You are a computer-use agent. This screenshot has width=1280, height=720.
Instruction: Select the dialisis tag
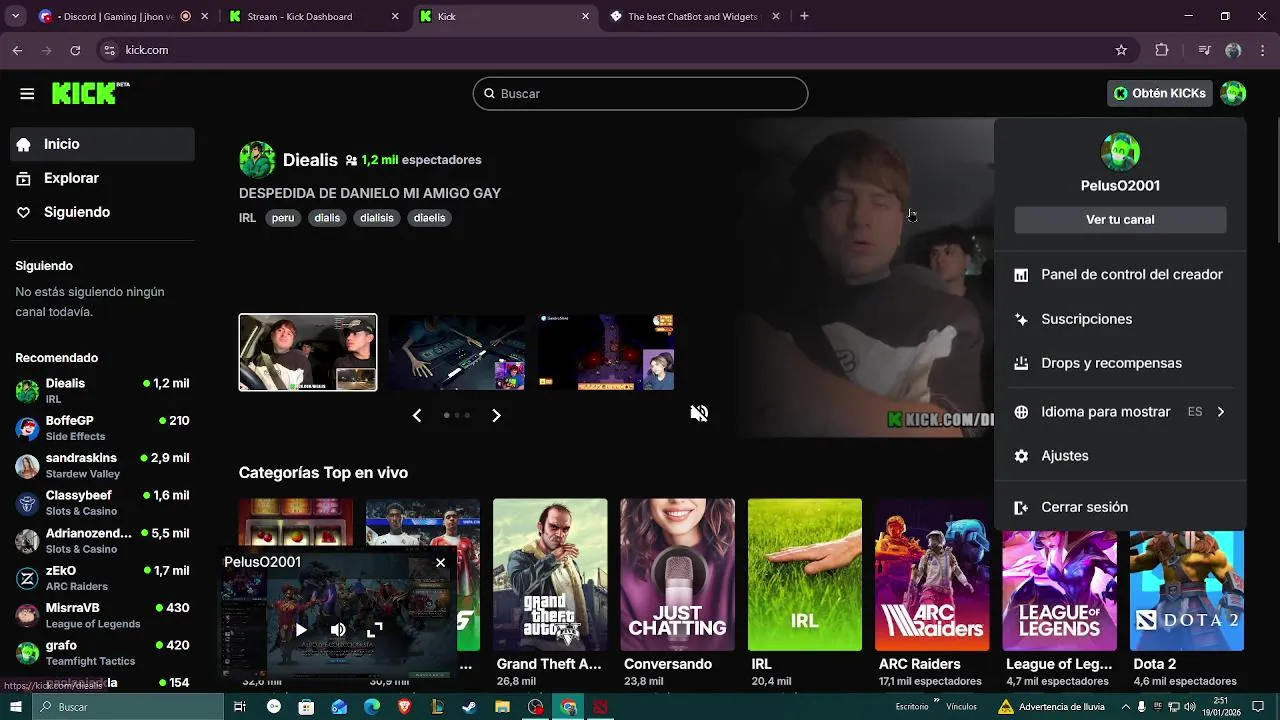377,218
